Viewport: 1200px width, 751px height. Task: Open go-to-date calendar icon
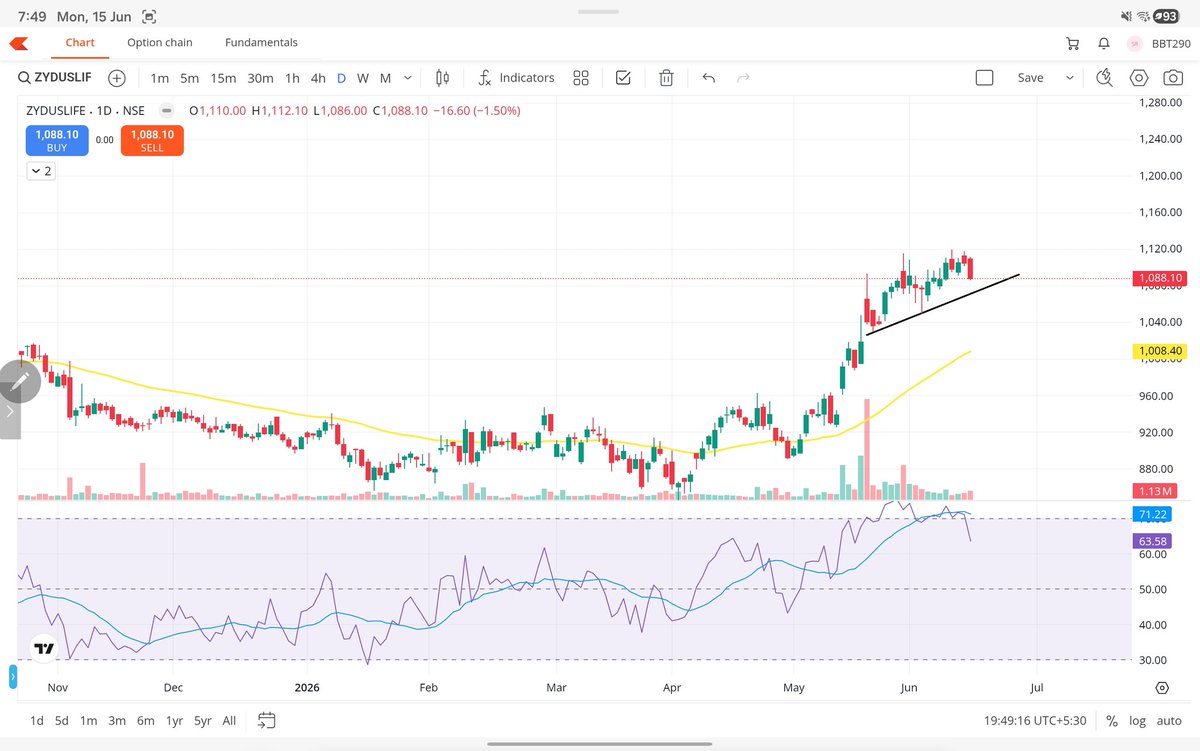tap(266, 720)
